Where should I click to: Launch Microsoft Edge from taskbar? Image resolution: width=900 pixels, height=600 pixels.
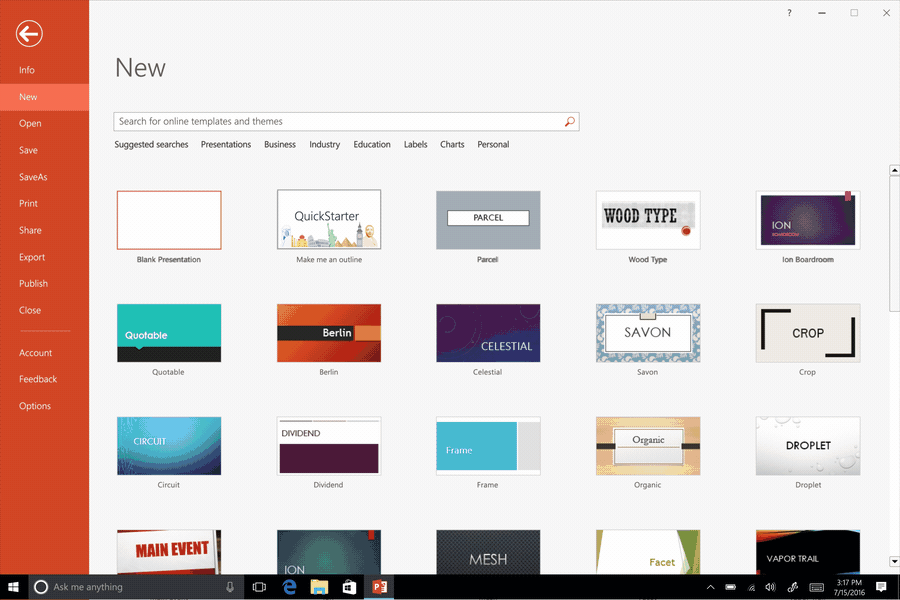tap(290, 587)
